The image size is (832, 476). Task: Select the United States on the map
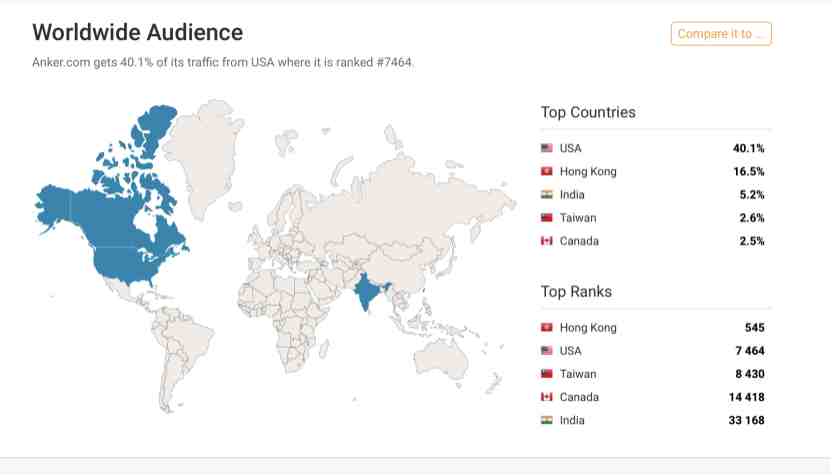pos(123,264)
